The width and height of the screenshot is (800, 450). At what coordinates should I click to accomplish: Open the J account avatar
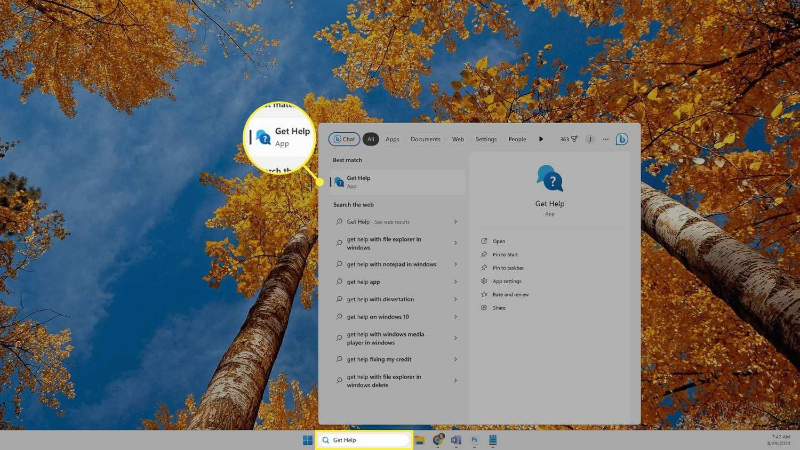point(590,139)
